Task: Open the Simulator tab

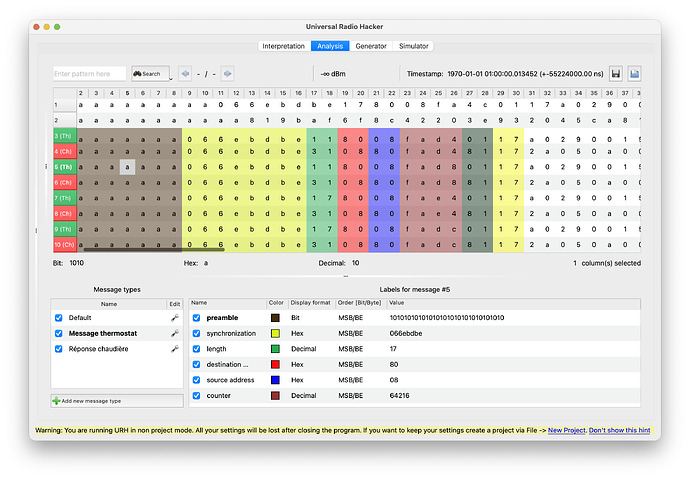Action: pyautogui.click(x=414, y=46)
